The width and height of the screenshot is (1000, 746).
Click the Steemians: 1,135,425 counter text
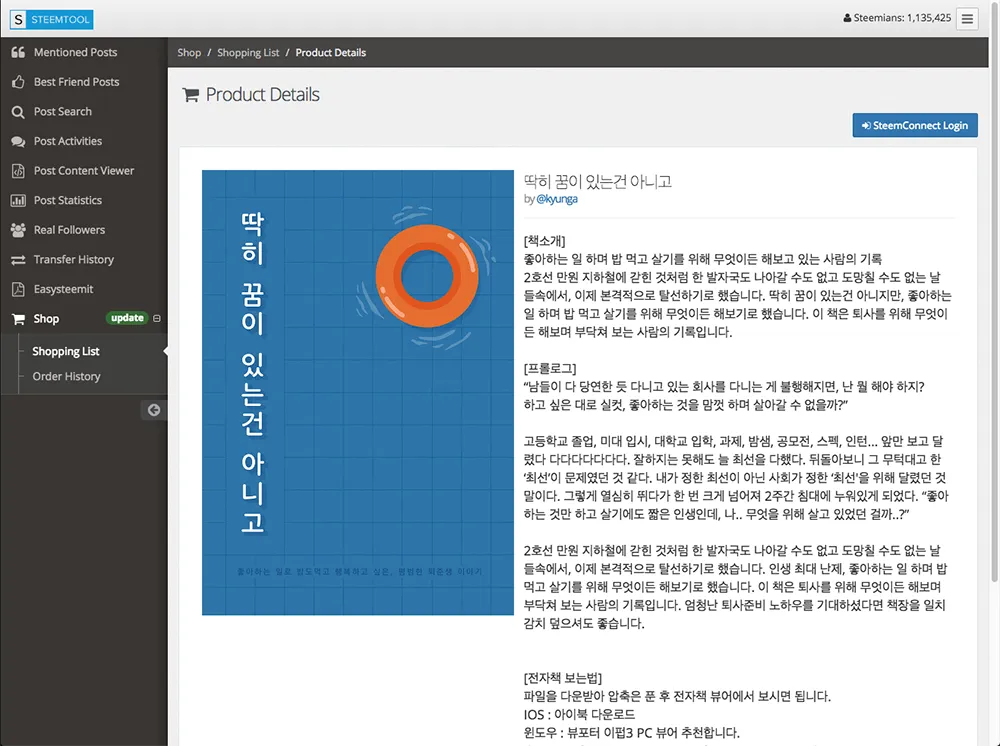pos(902,18)
